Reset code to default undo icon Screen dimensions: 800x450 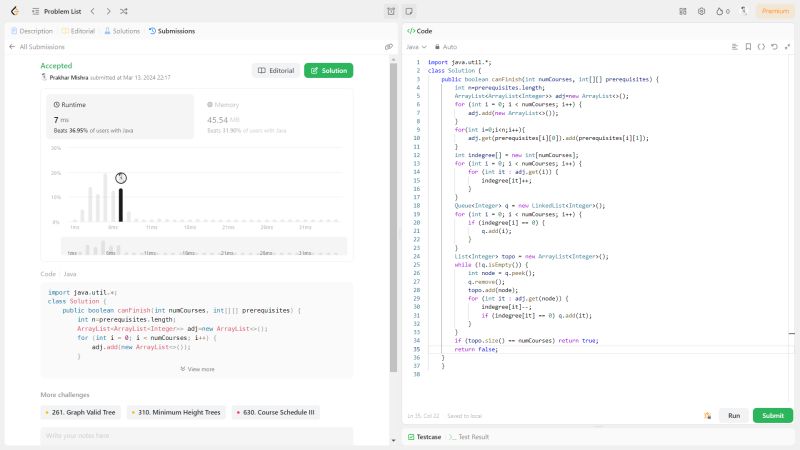(774, 47)
